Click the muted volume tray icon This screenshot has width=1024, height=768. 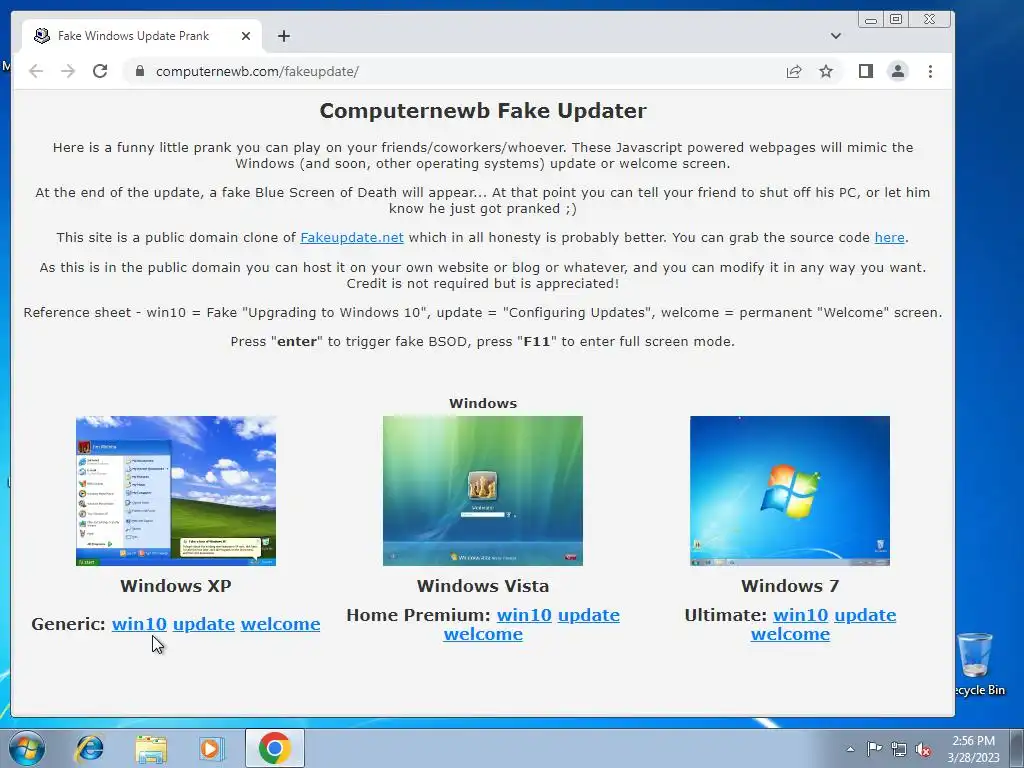click(923, 749)
